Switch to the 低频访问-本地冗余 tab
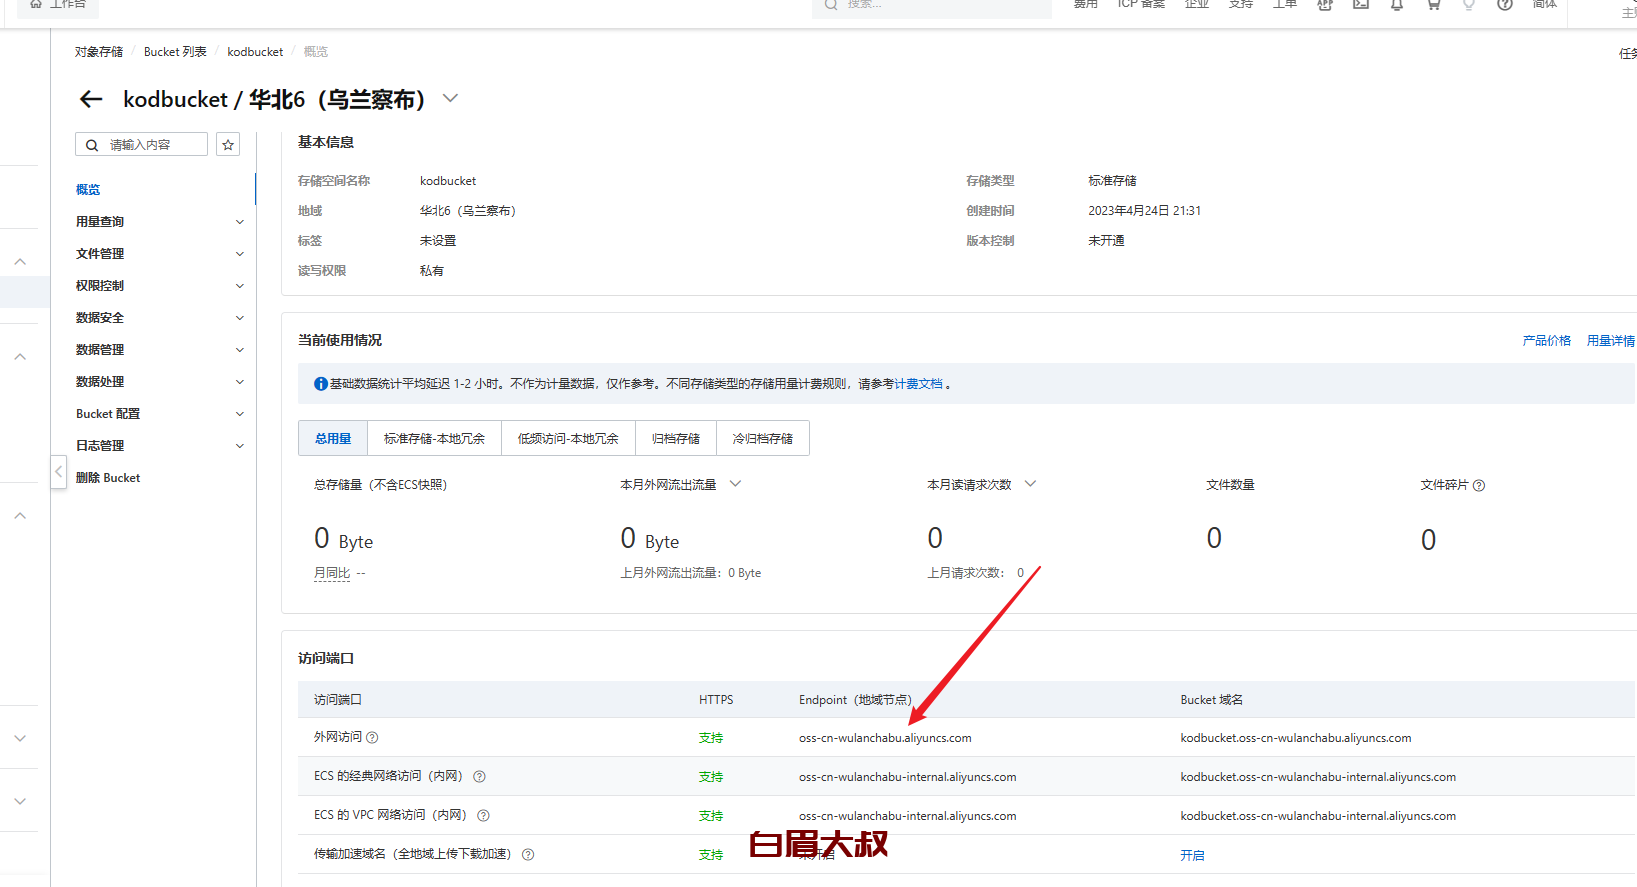1637x887 pixels. pyautogui.click(x=568, y=439)
